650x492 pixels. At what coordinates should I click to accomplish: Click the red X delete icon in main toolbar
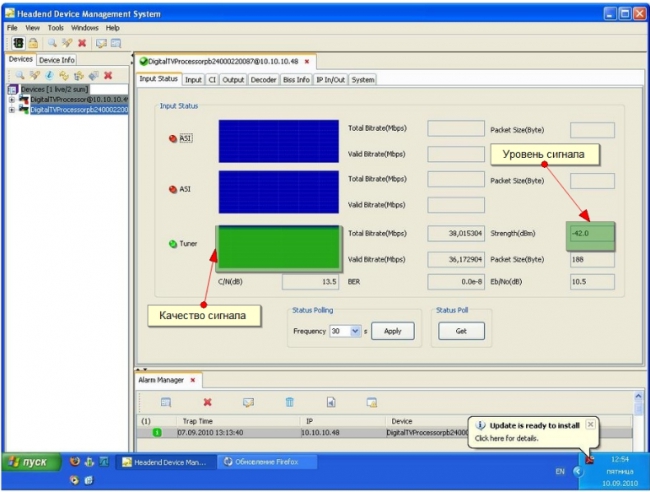click(82, 43)
